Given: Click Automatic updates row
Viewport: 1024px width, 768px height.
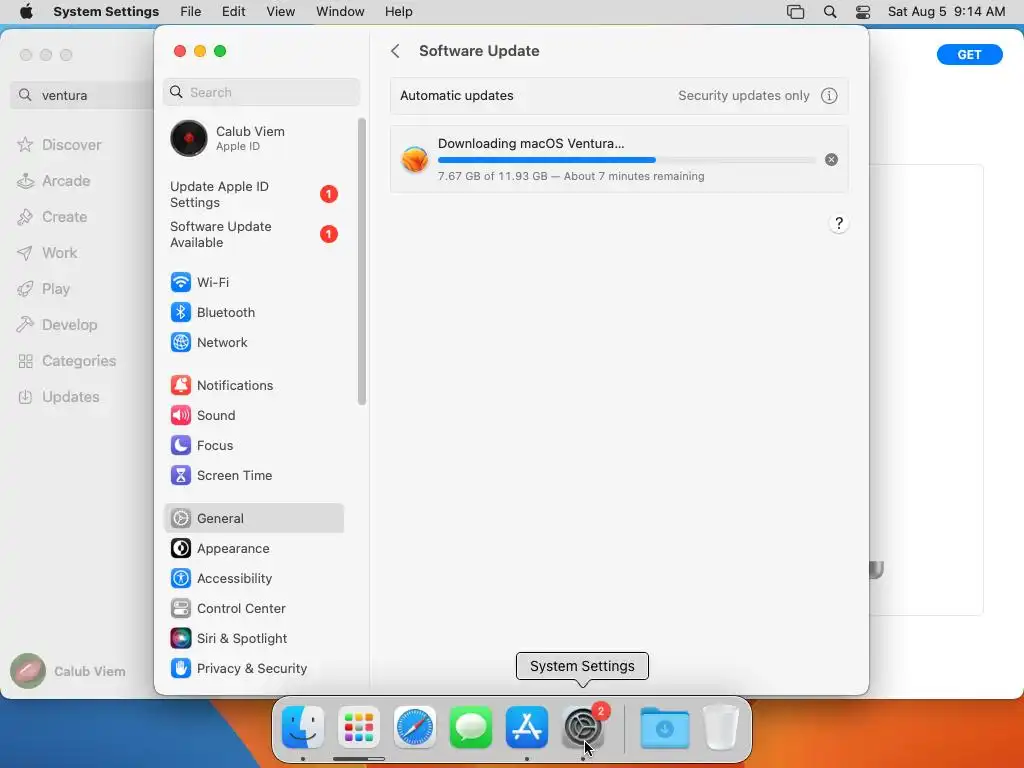Looking at the screenshot, I should click(x=619, y=96).
